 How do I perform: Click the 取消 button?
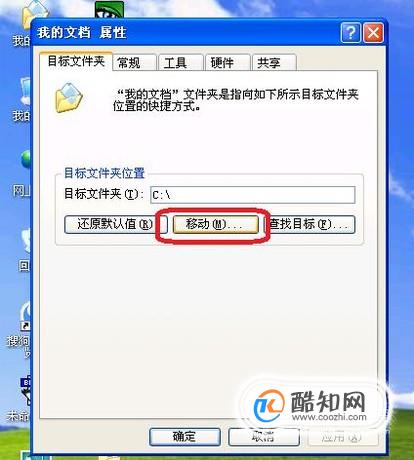(x=264, y=437)
